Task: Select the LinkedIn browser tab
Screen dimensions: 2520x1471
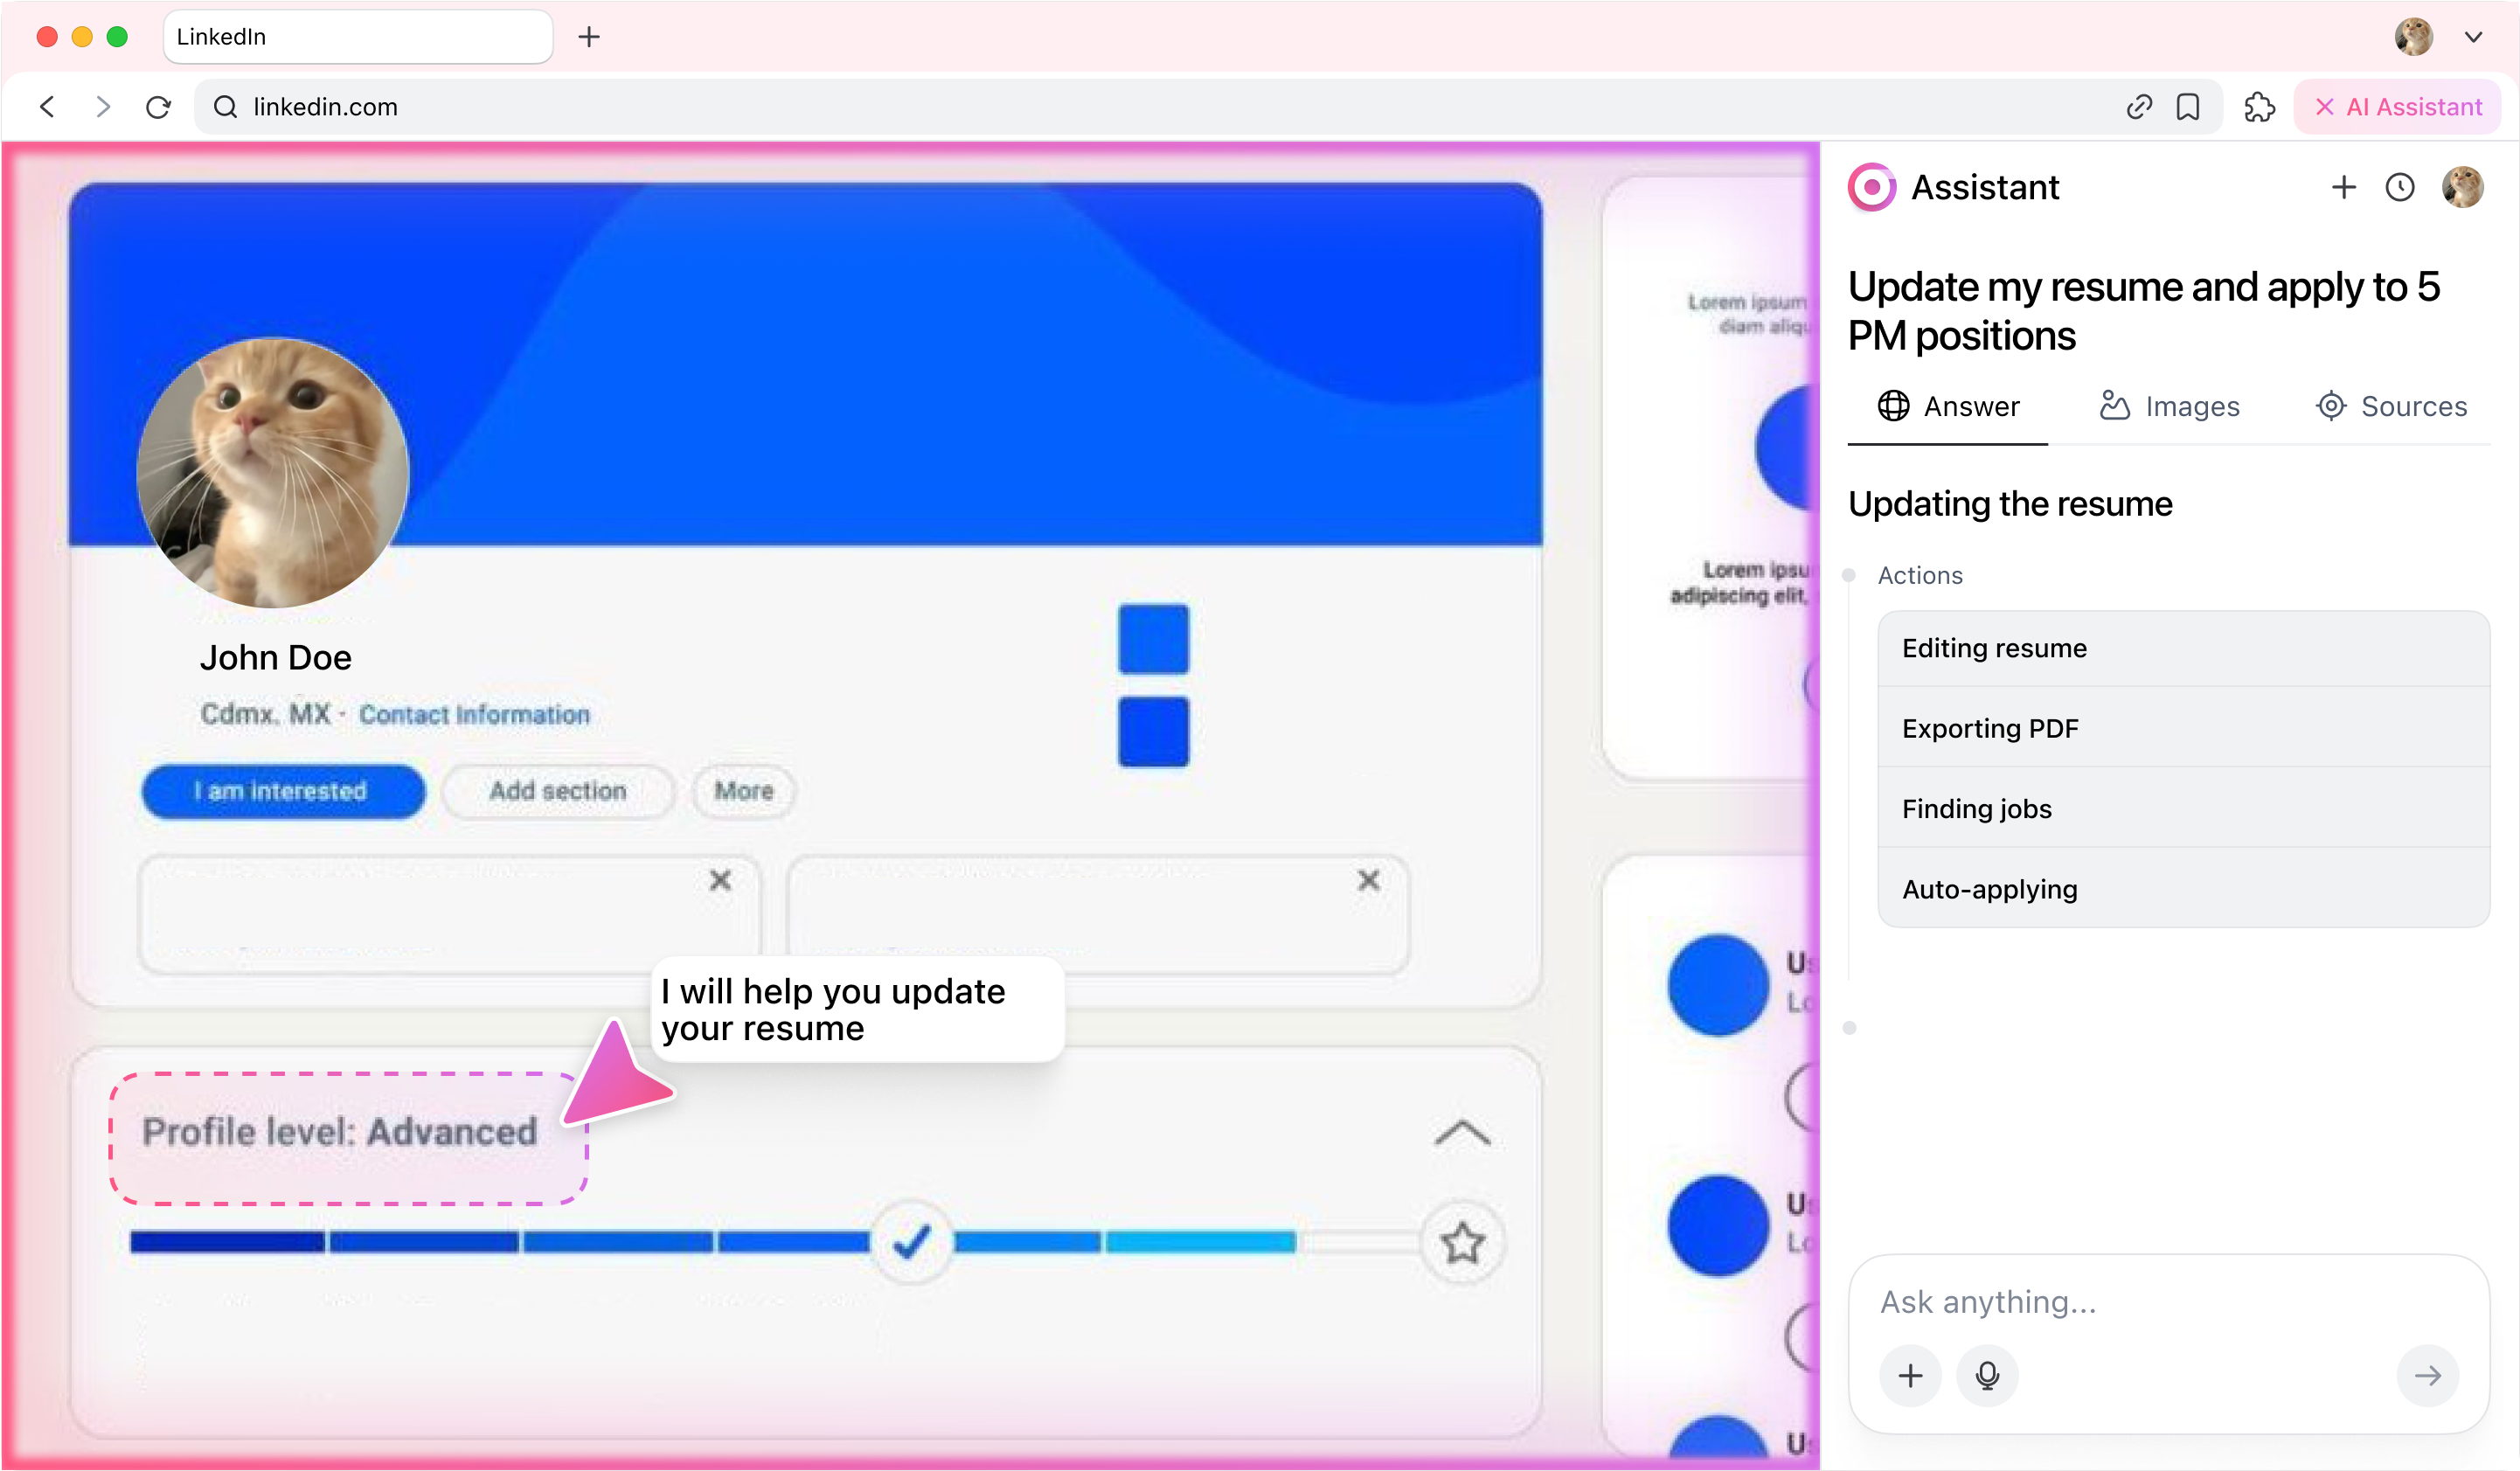Action: pos(358,37)
